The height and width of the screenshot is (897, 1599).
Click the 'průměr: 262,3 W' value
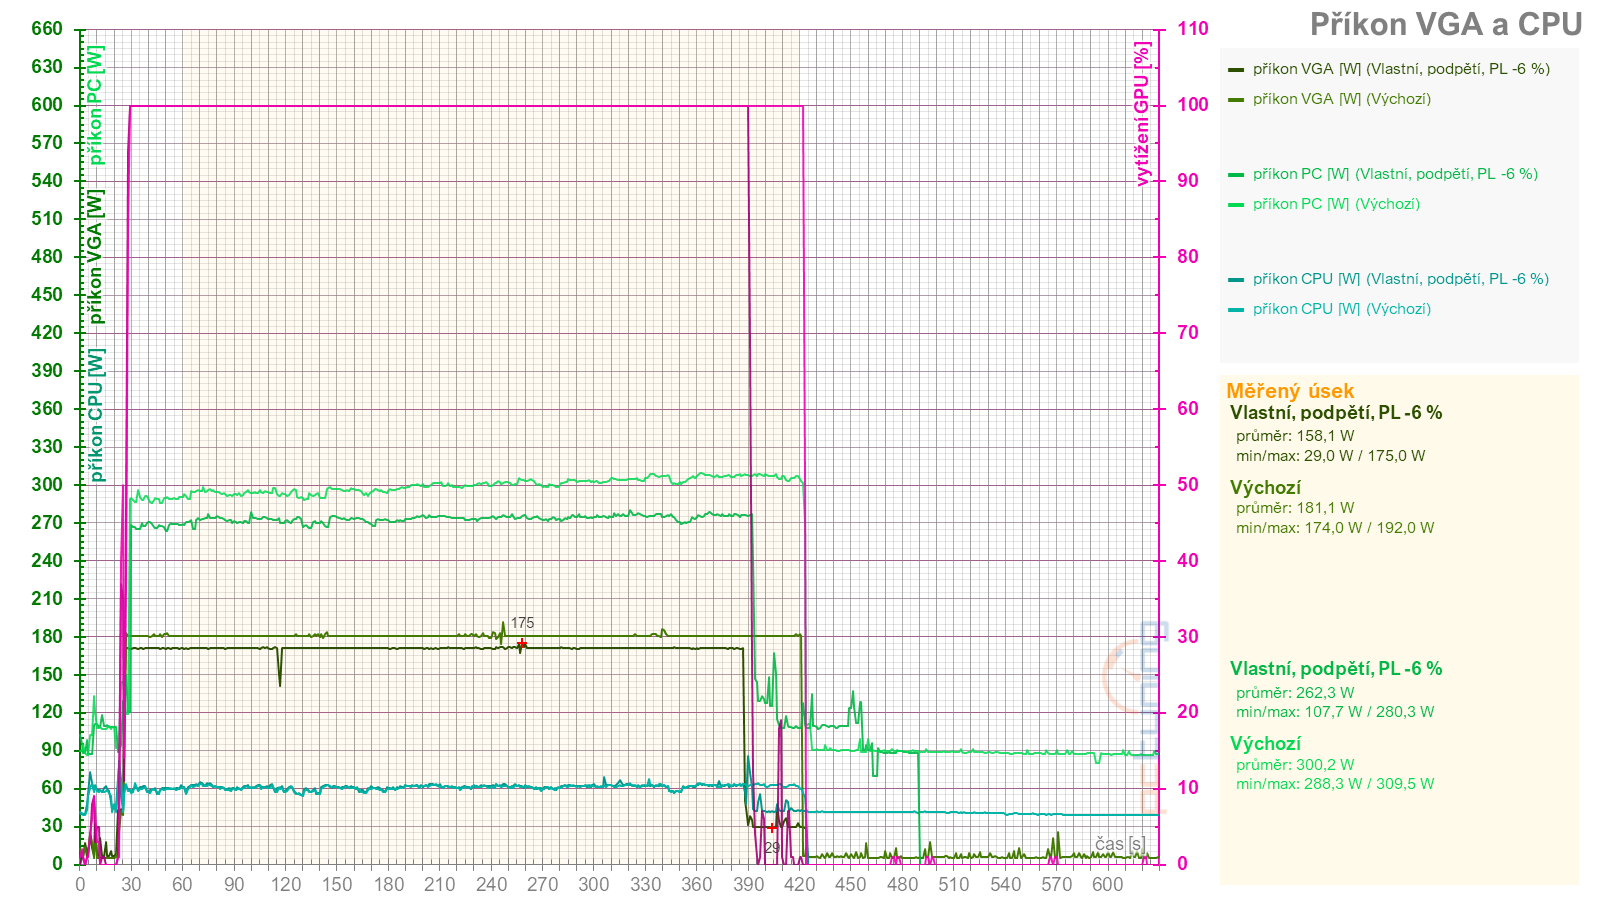coord(1295,693)
